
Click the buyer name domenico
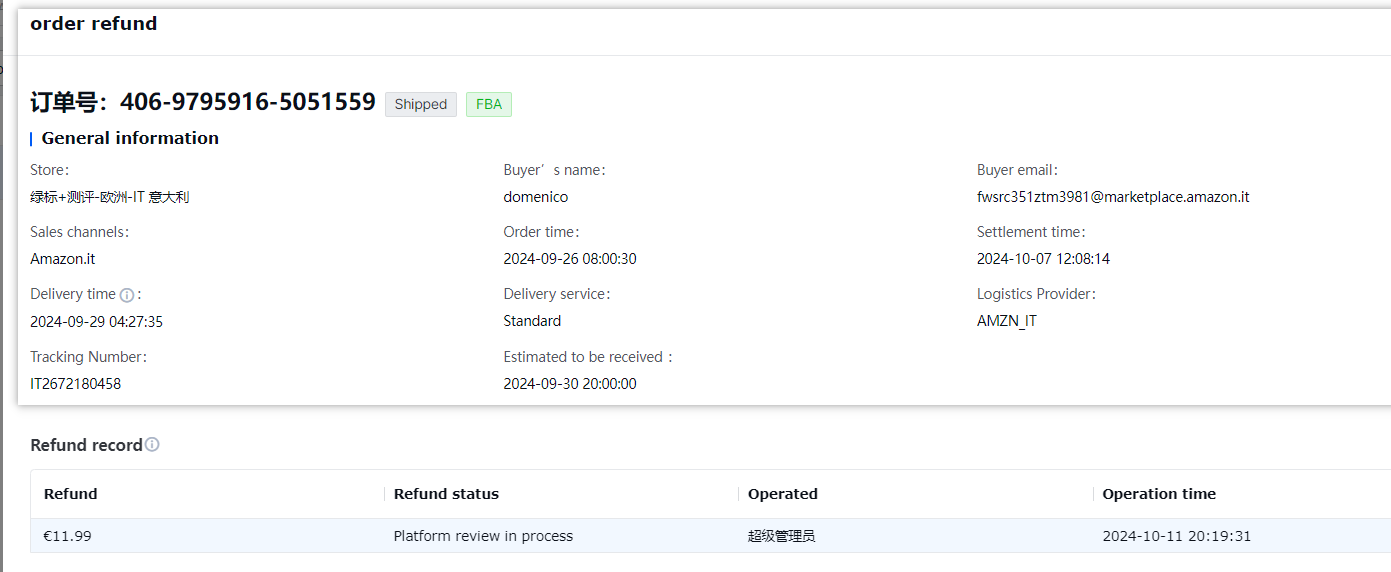[x=535, y=197]
